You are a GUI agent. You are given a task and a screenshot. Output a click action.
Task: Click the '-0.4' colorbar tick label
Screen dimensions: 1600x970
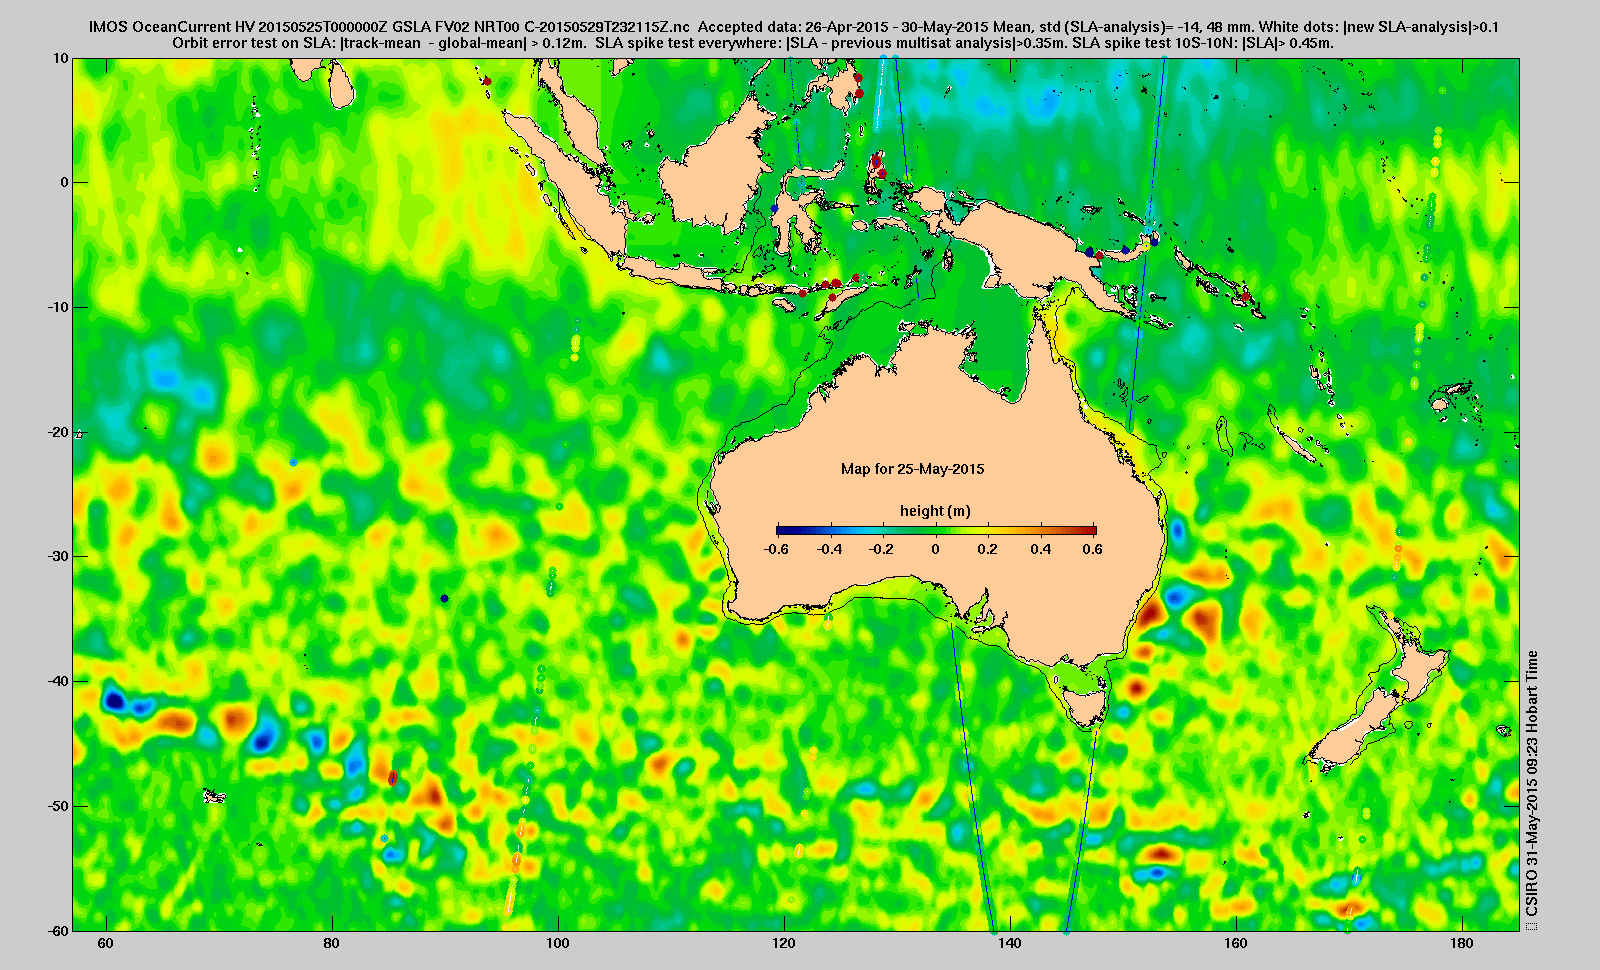point(829,549)
